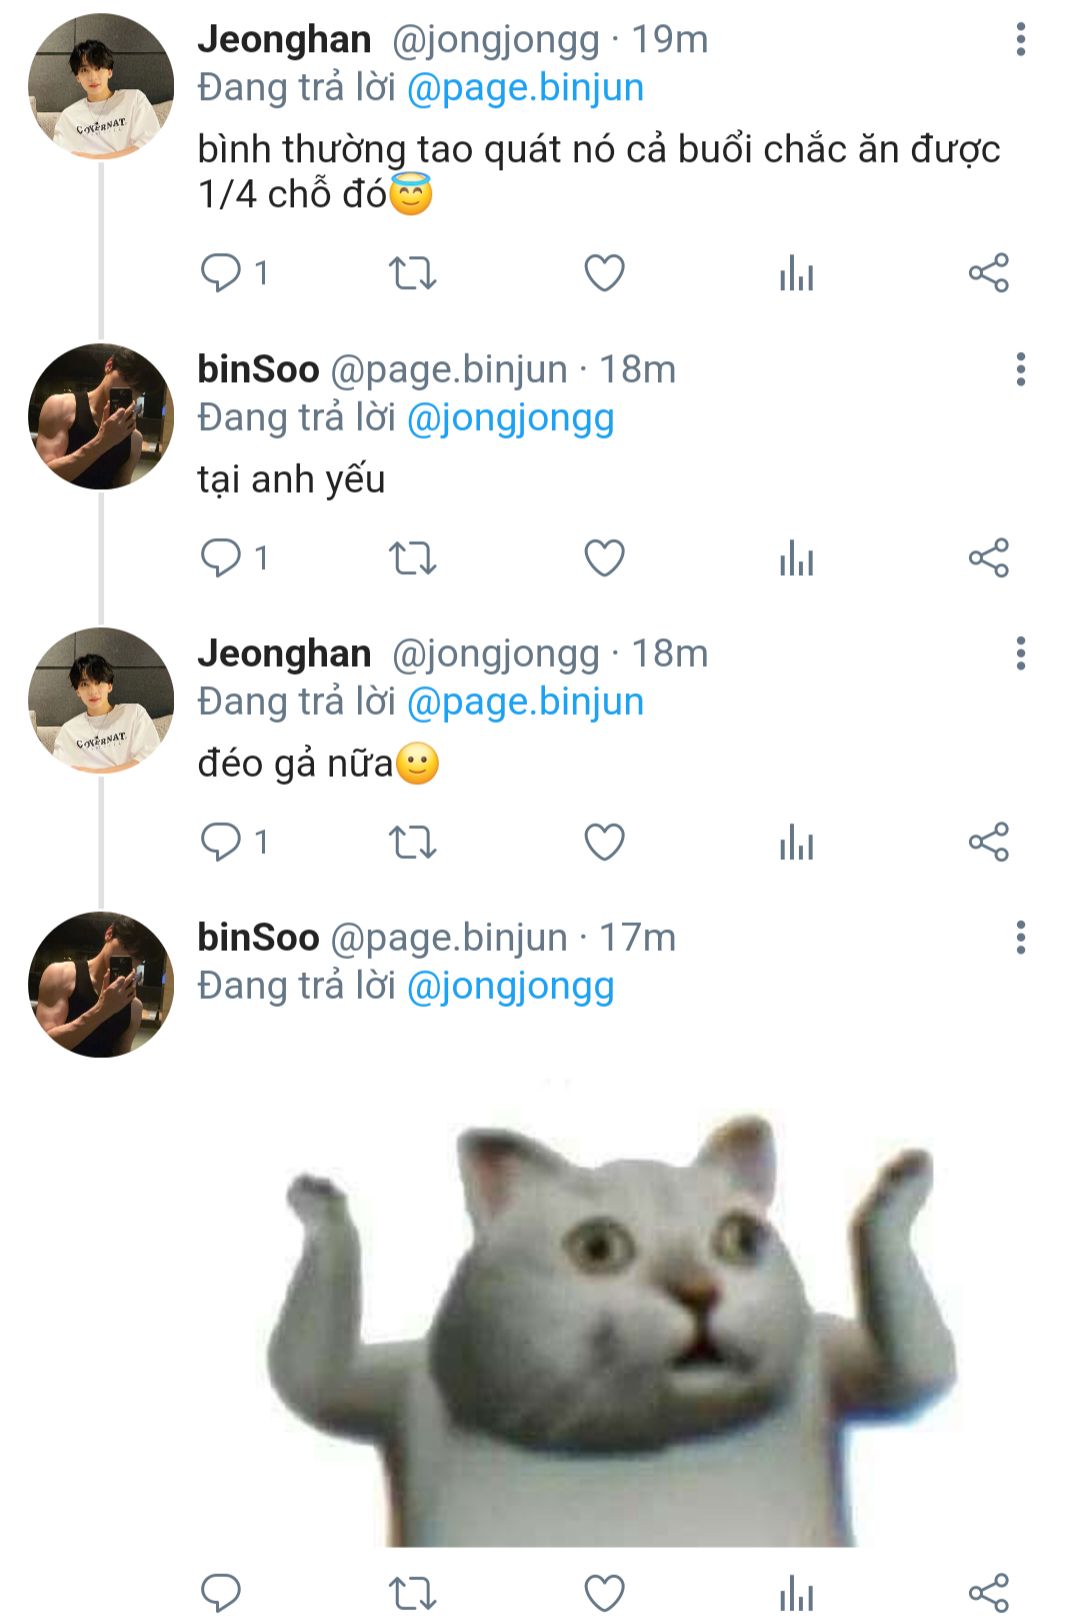This screenshot has width=1080, height=1621.
Task: Open more options for Jeonghan's 19m tweet
Action: [x=1020, y=40]
